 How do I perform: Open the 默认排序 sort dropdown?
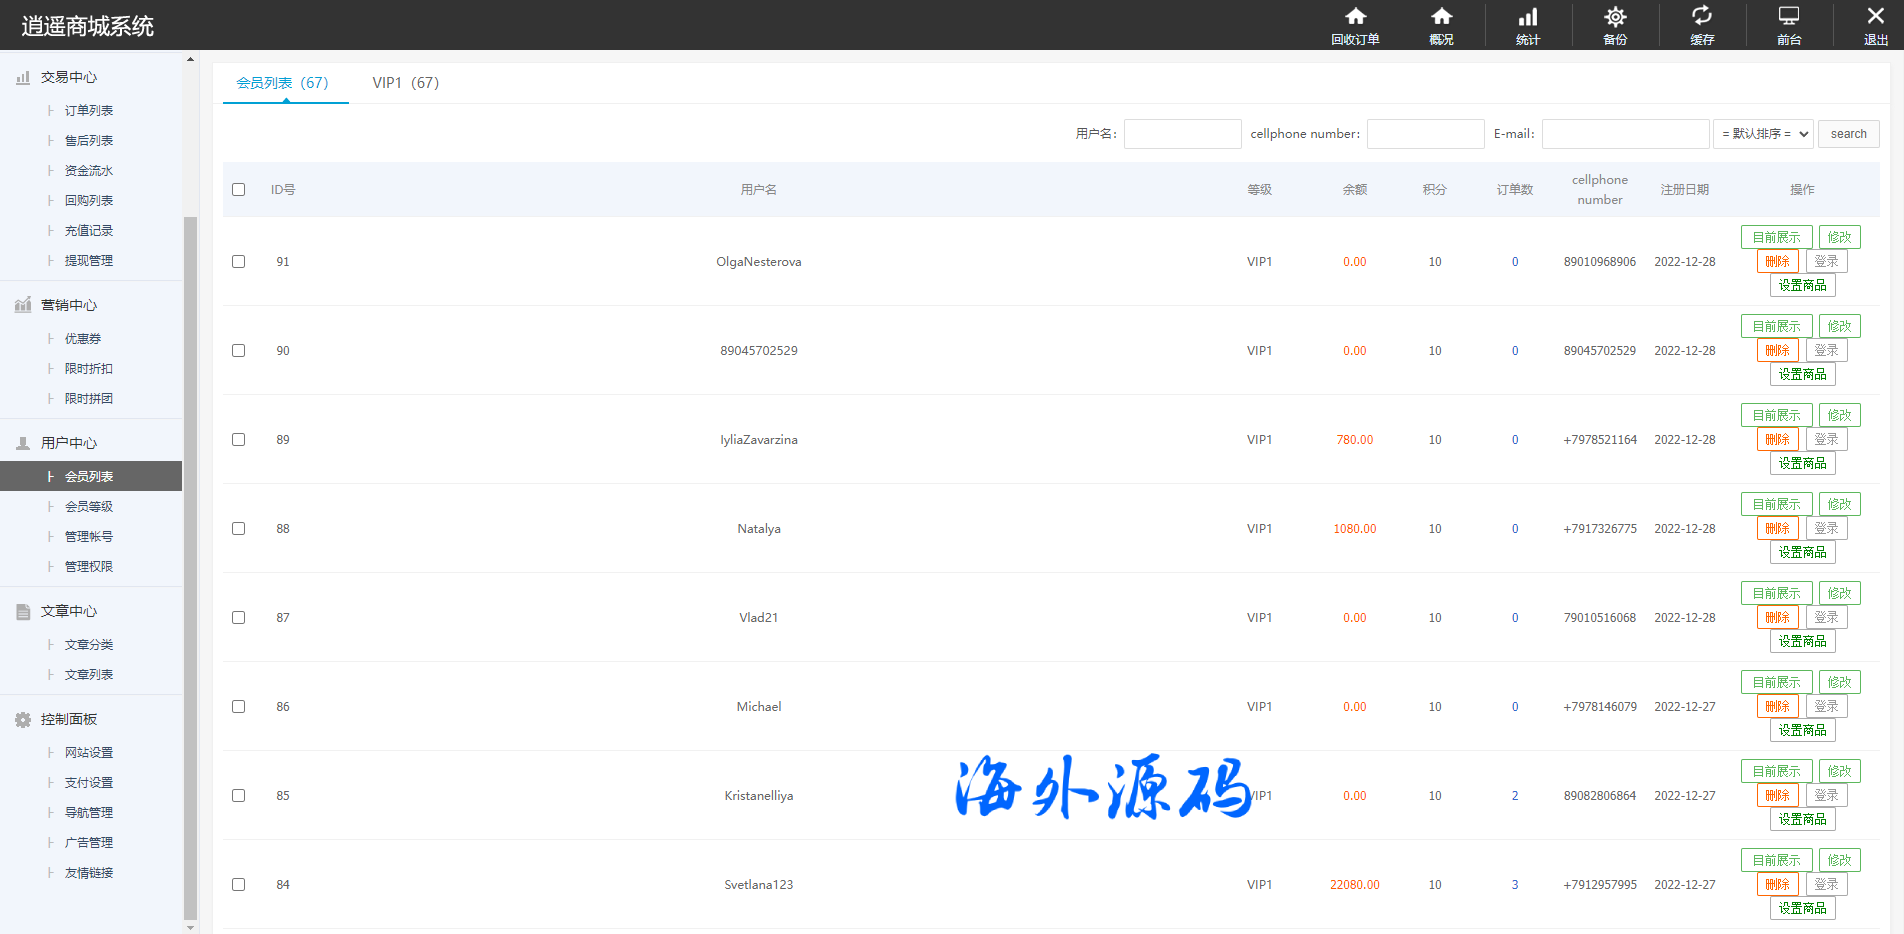click(x=1764, y=134)
